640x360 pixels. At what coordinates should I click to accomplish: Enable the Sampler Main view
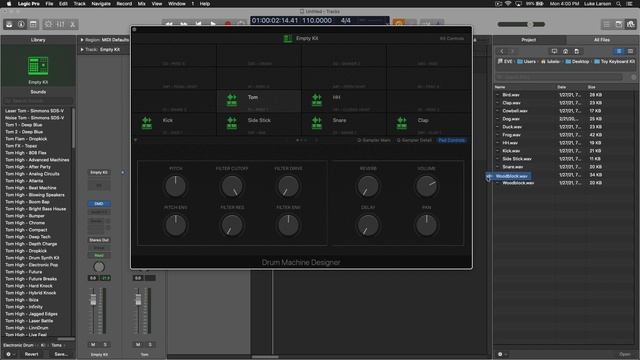click(x=374, y=140)
